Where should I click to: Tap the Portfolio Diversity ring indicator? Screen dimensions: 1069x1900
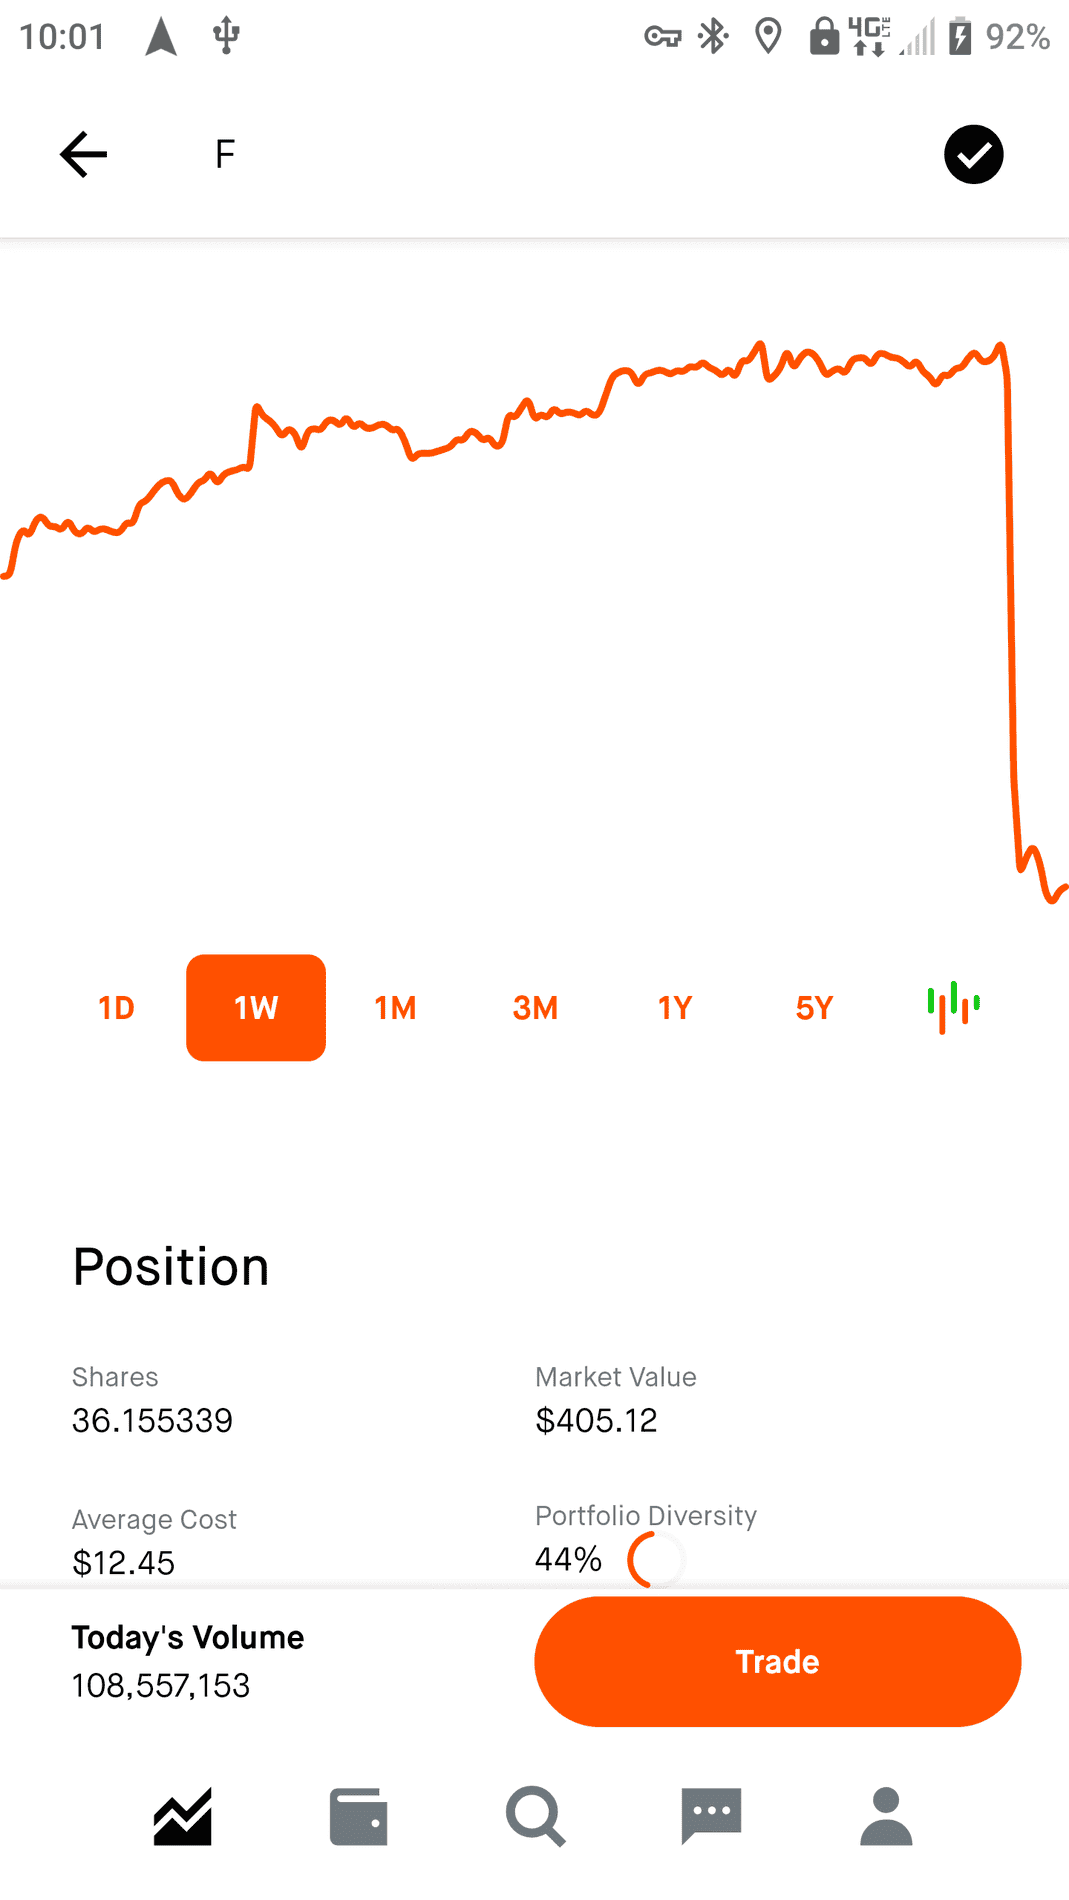pyautogui.click(x=656, y=1559)
